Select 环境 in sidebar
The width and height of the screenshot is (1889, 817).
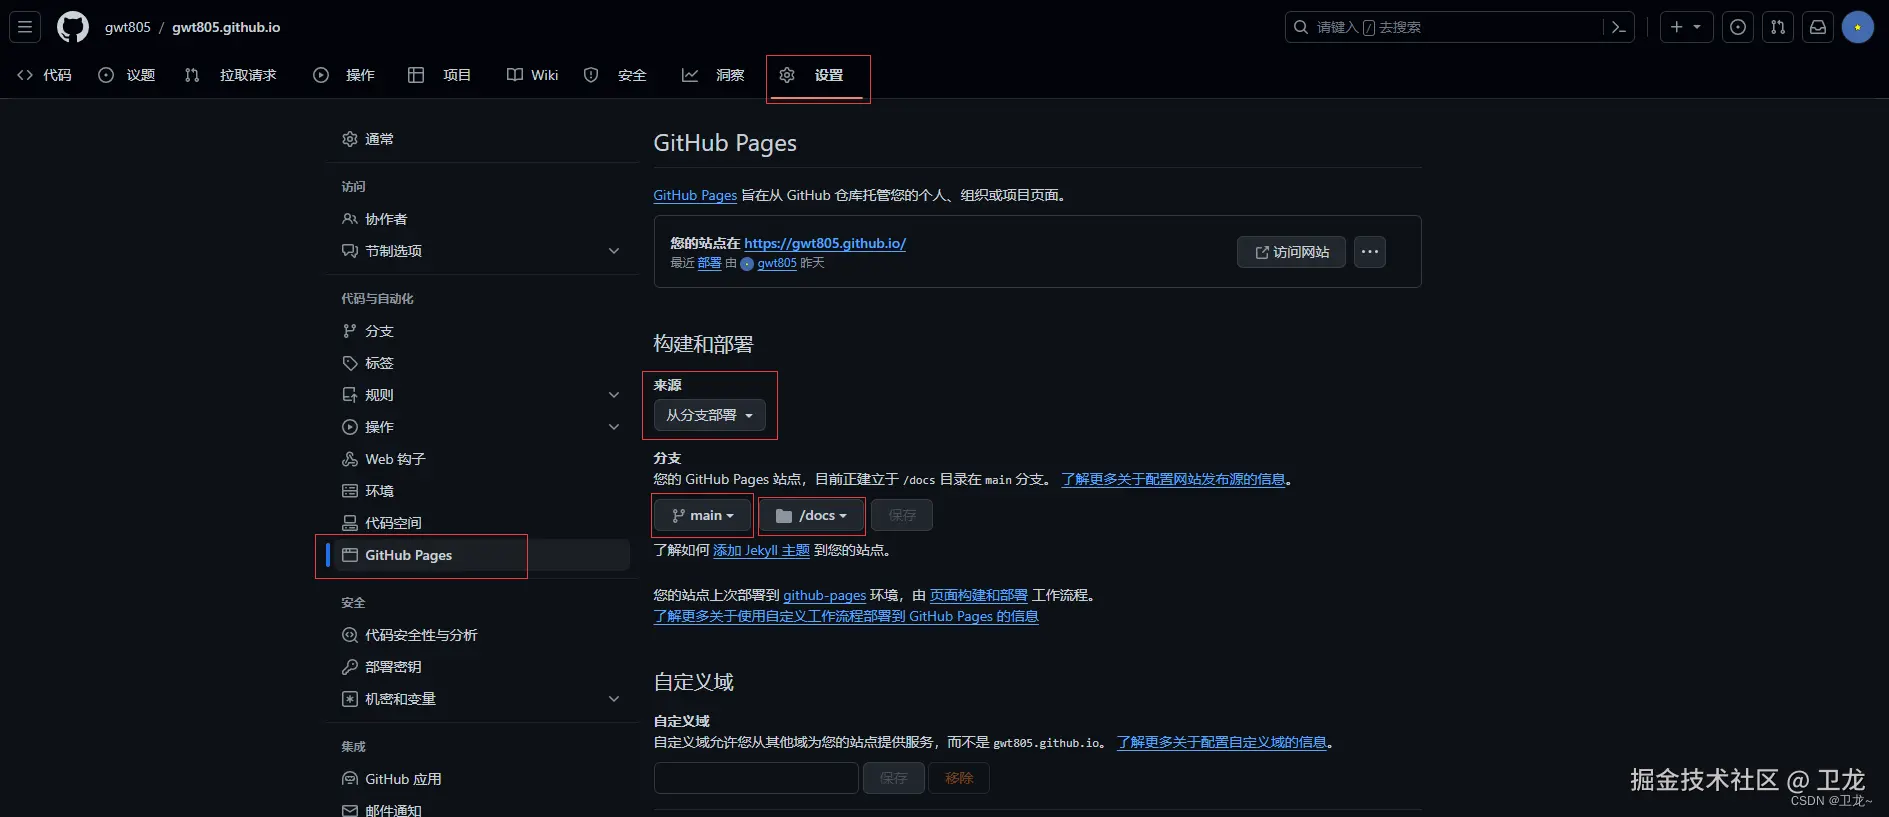click(x=484, y=491)
